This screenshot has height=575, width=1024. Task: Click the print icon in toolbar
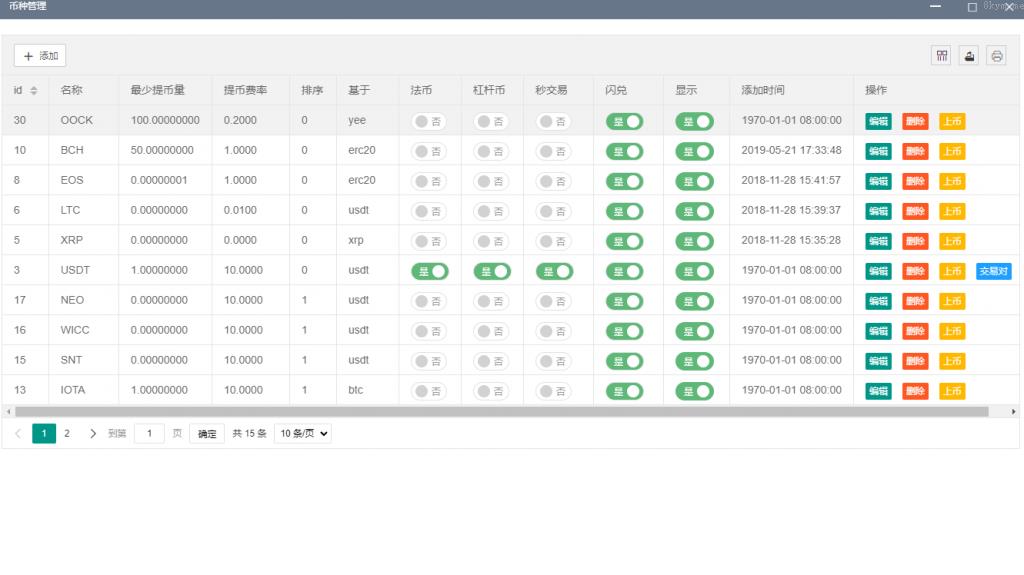[996, 56]
